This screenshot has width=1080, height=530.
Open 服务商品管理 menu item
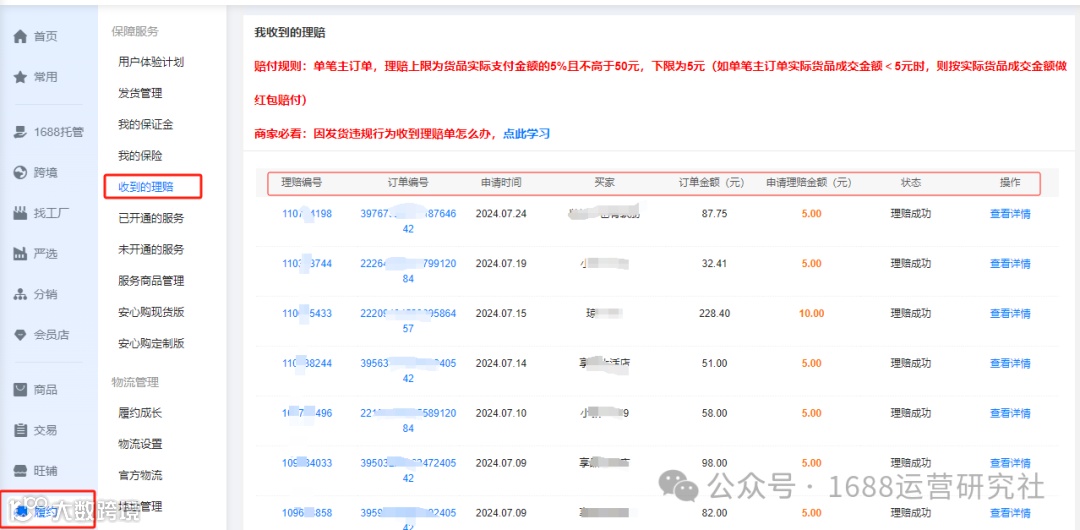point(151,281)
